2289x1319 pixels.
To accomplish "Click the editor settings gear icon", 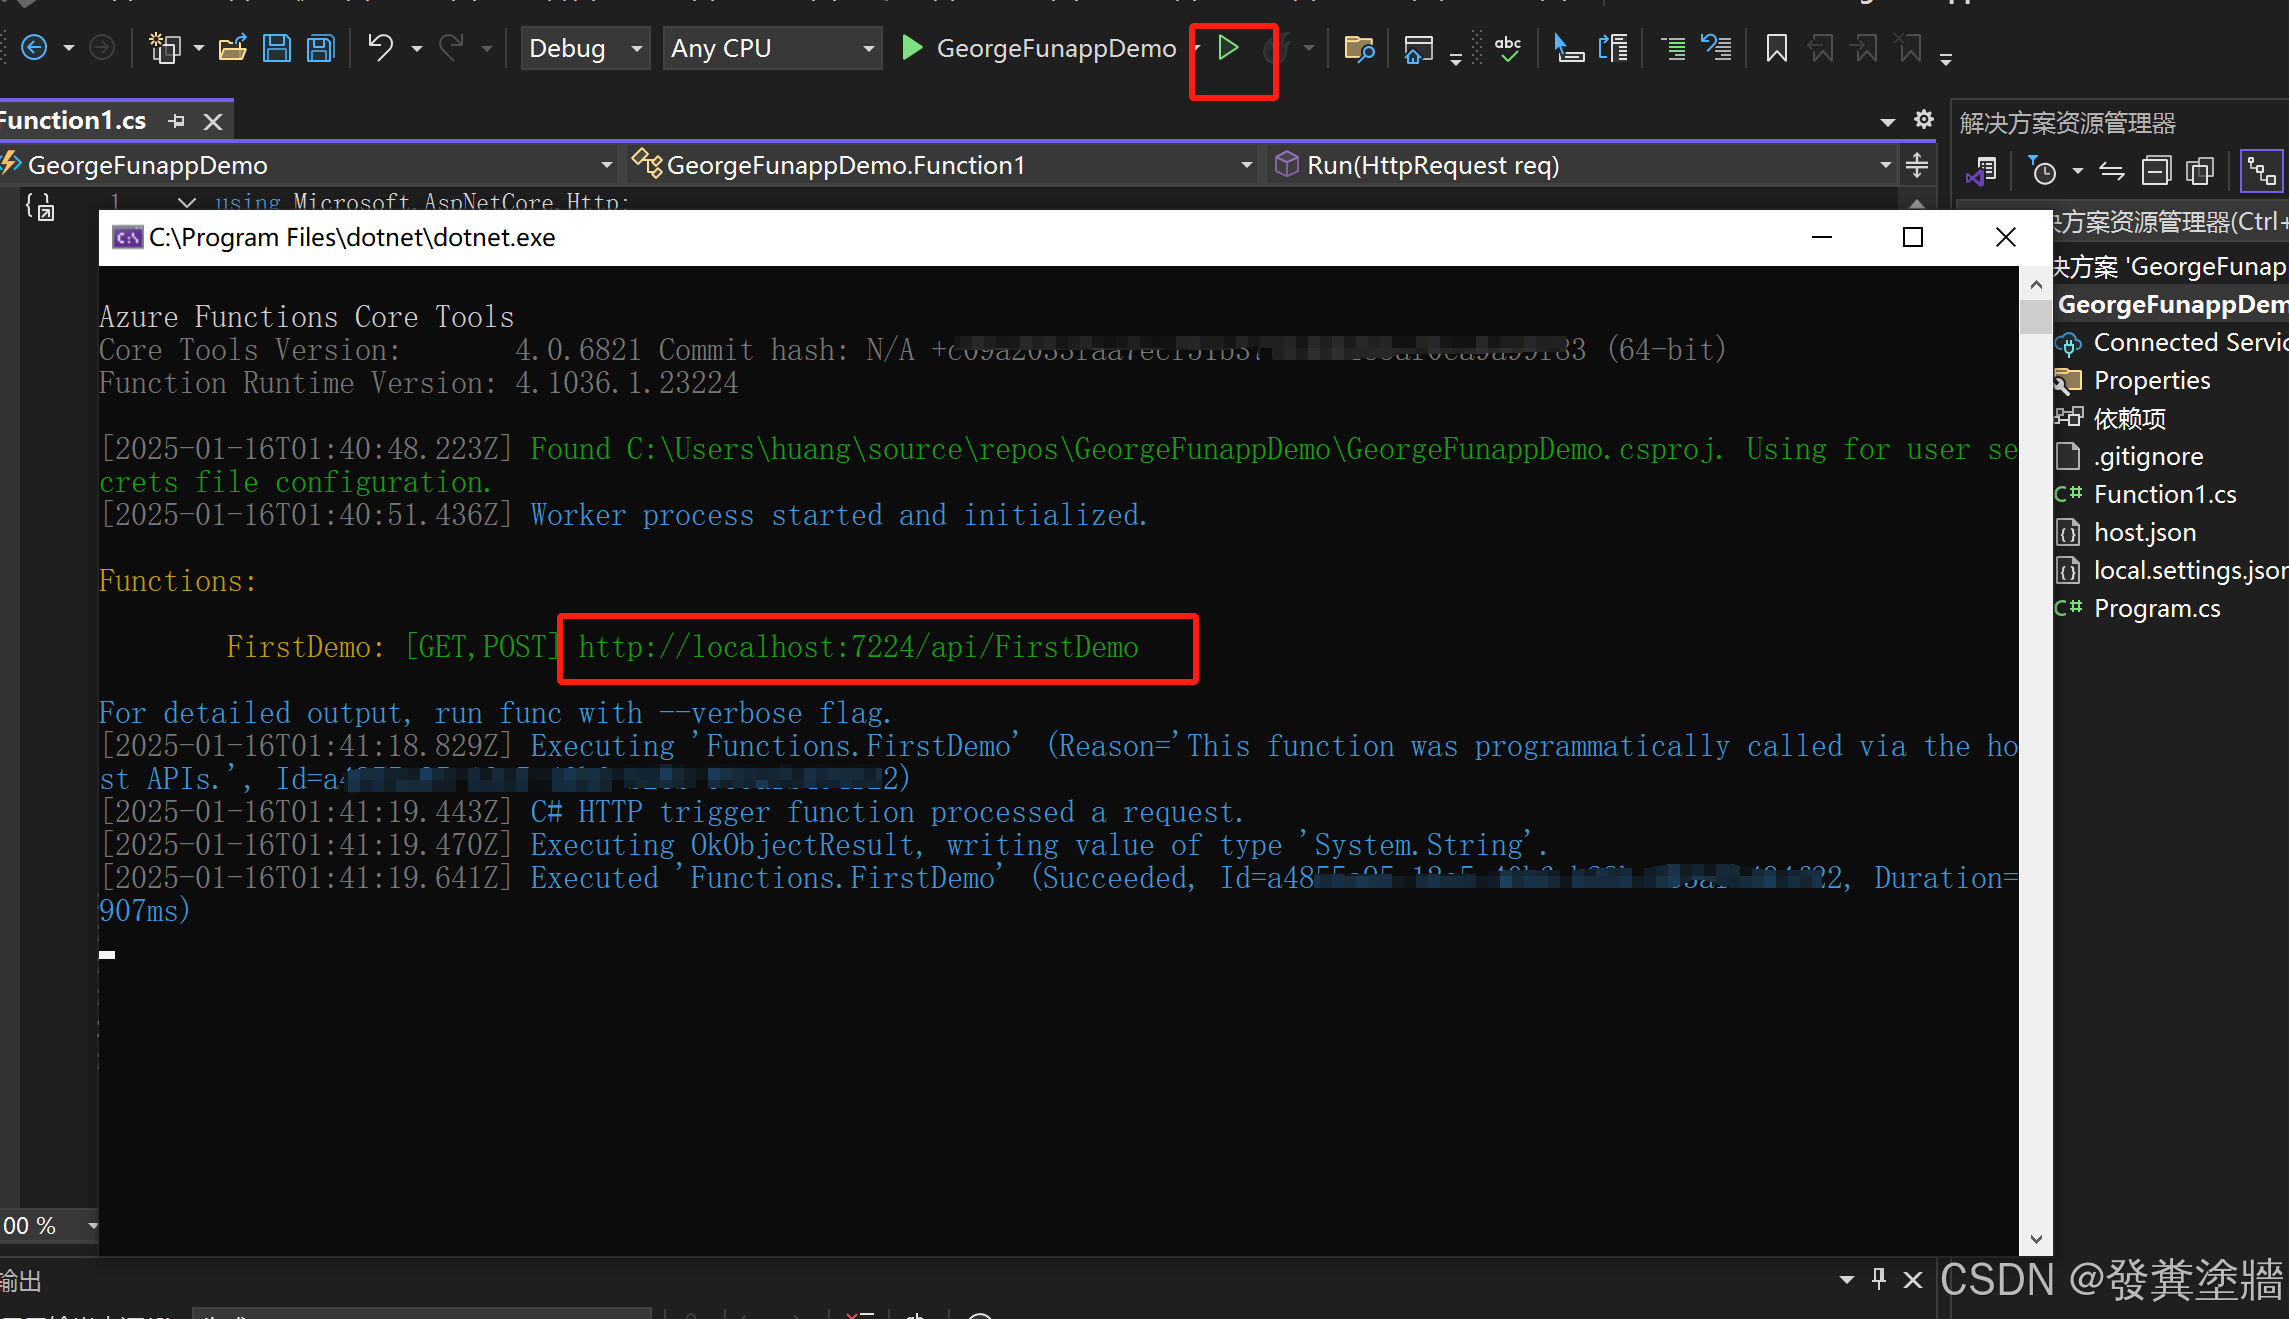I will pos(1923,120).
